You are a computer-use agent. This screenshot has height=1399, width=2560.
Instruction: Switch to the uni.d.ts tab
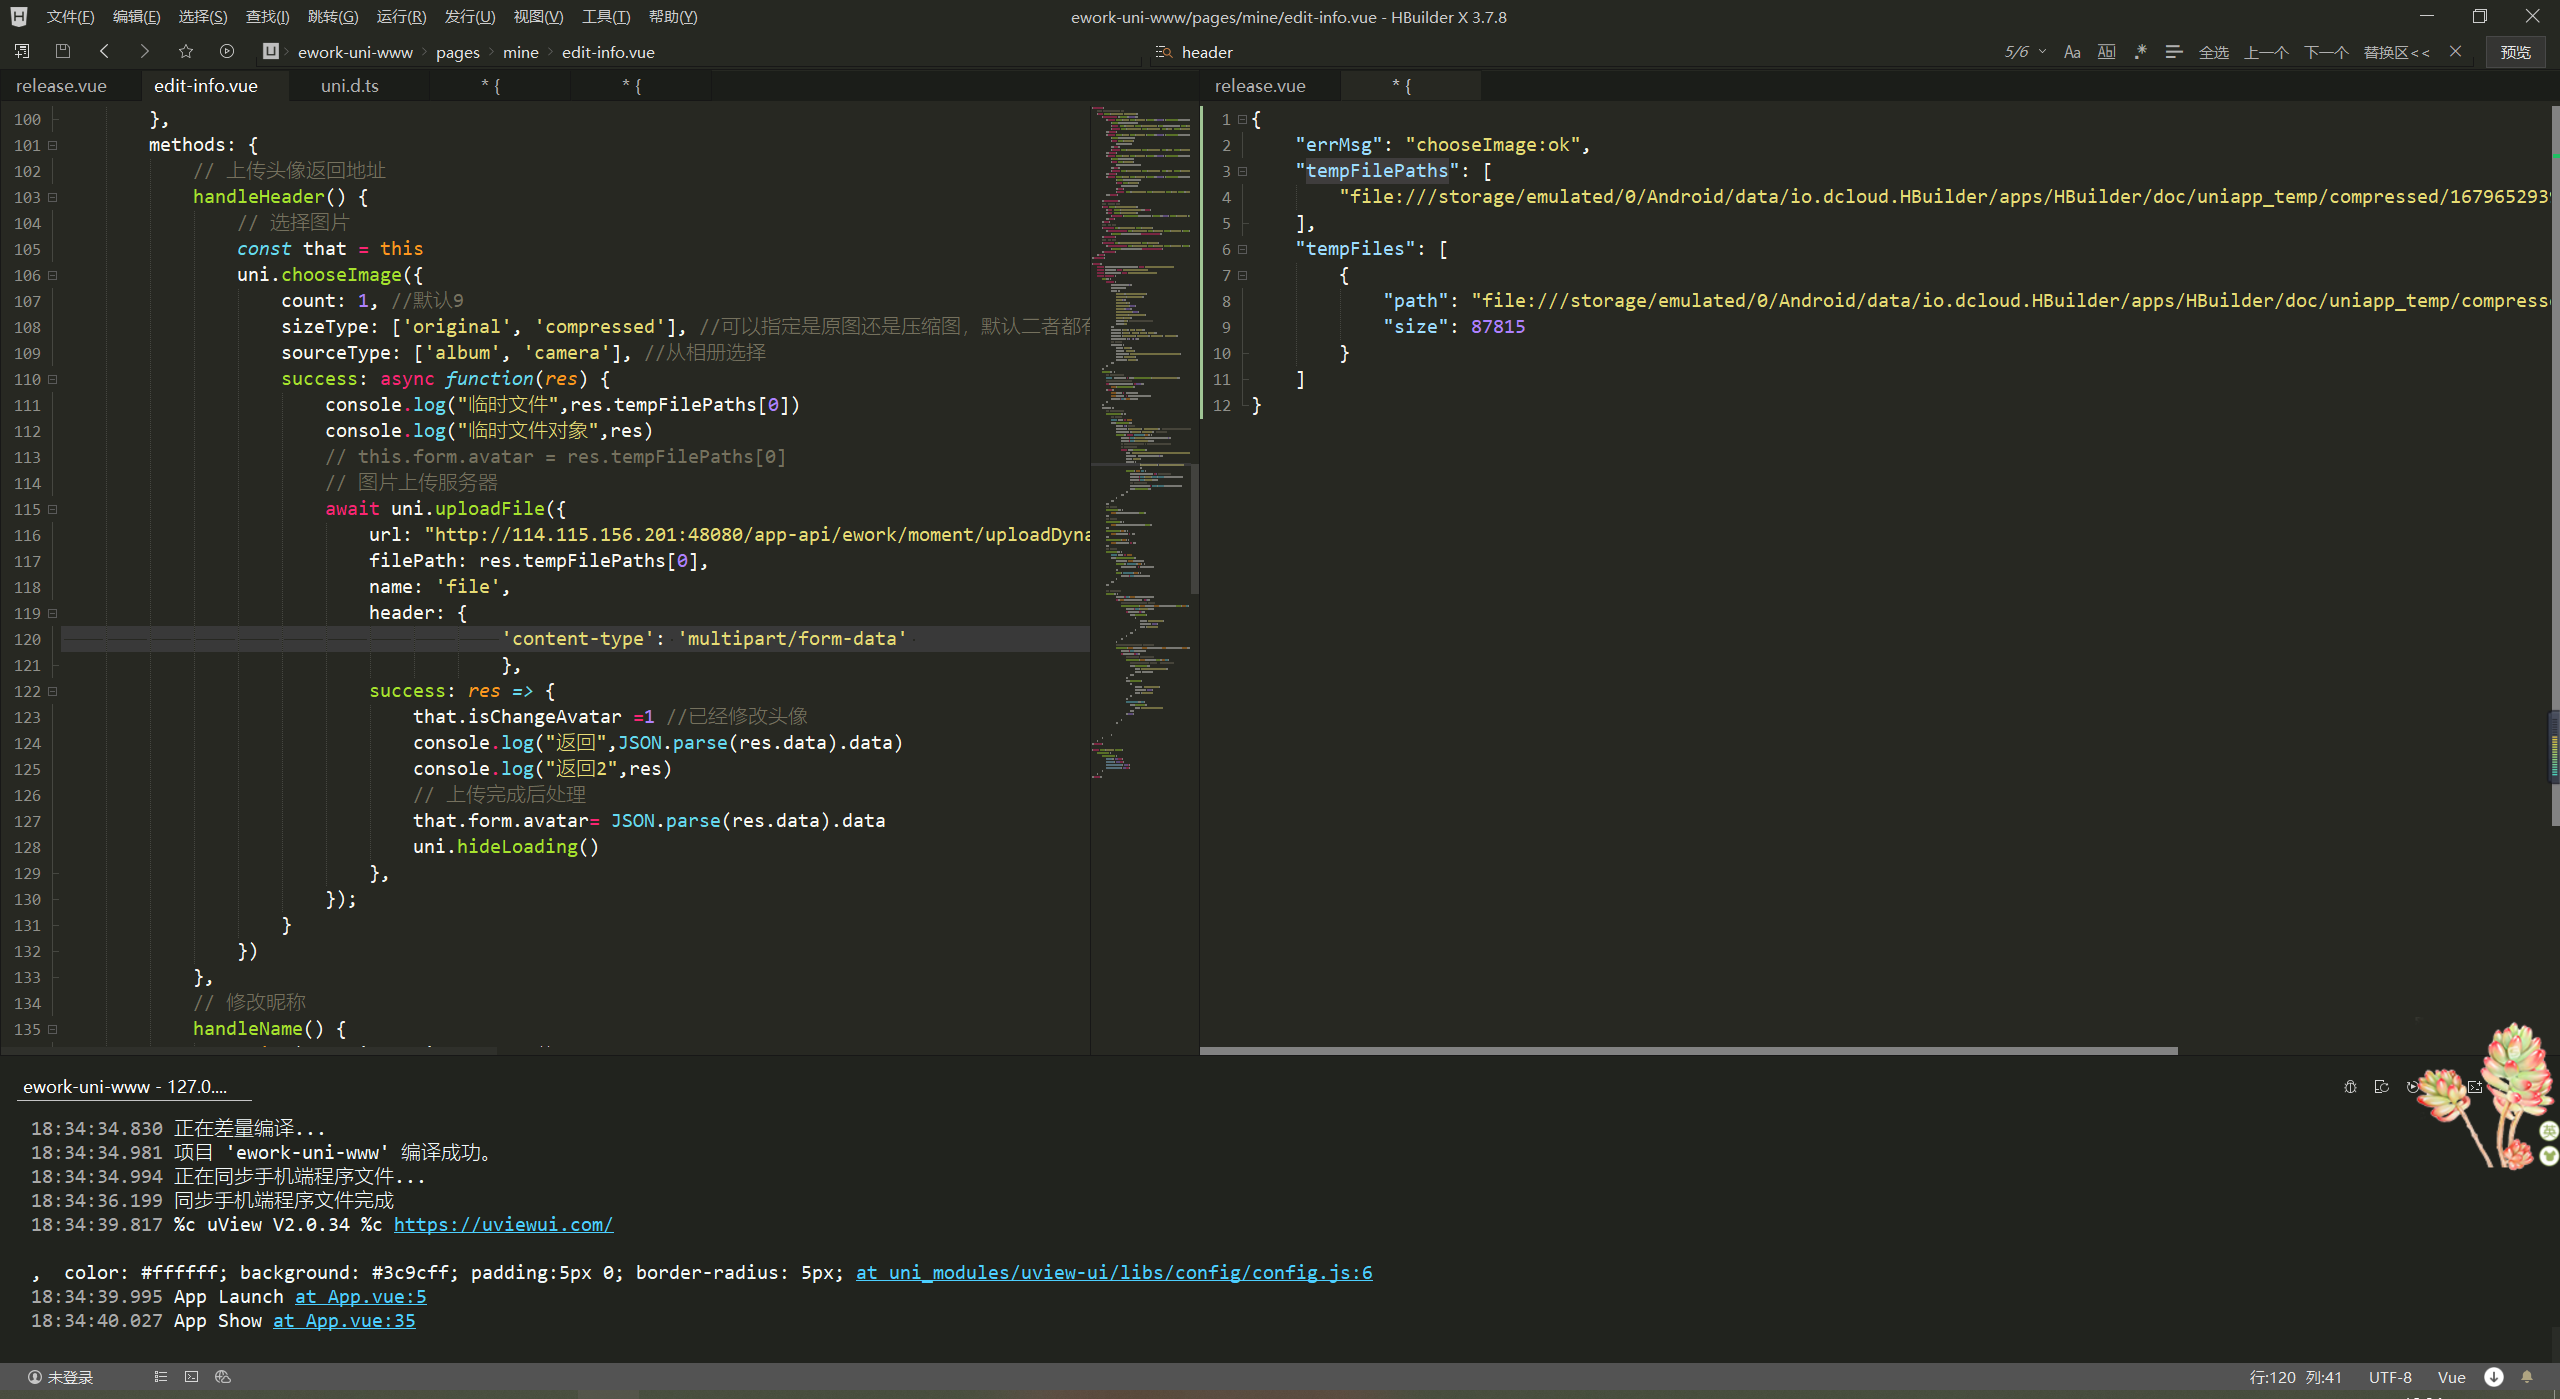[x=349, y=86]
